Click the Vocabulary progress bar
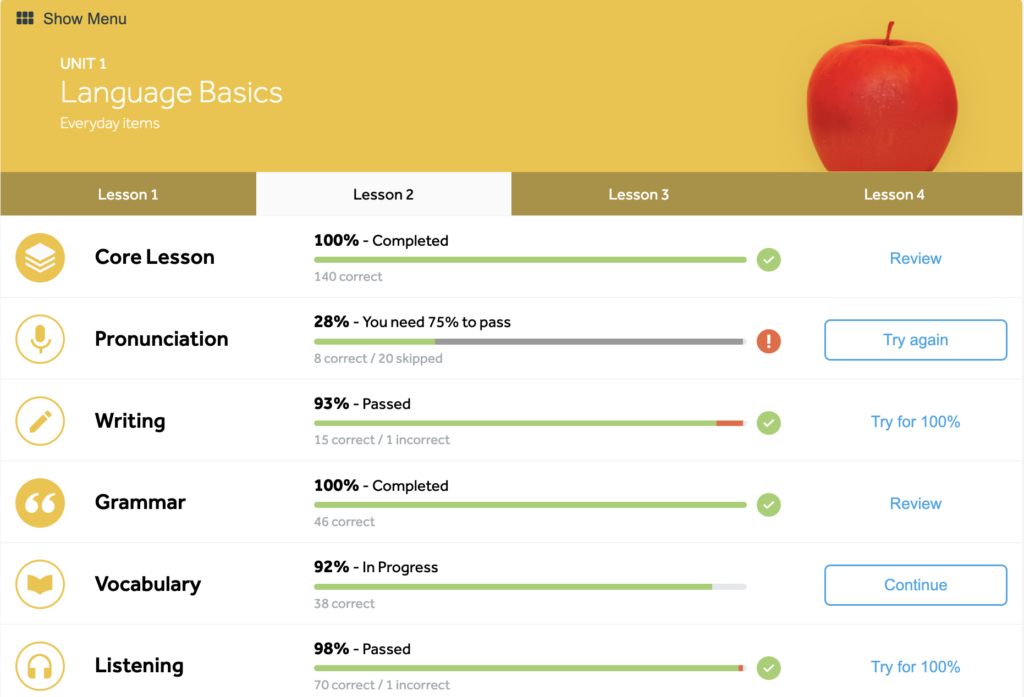 coord(530,586)
